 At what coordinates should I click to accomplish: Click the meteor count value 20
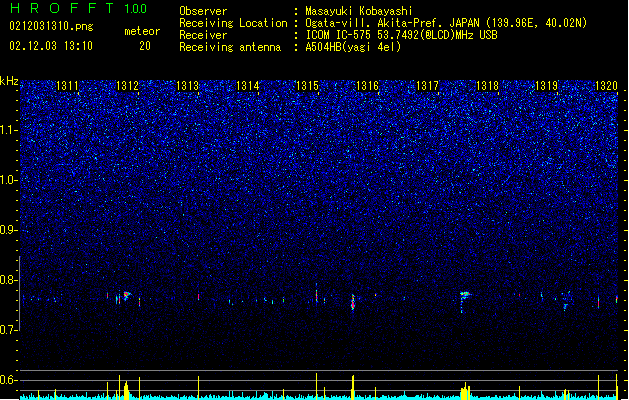145,46
